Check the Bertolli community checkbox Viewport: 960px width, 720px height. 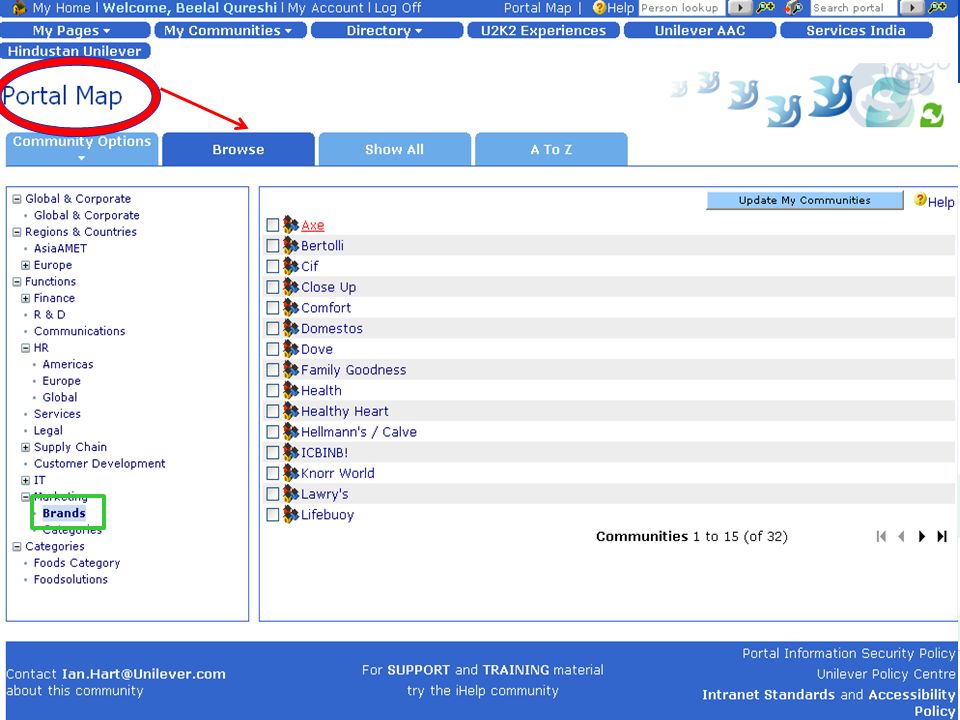click(x=272, y=246)
